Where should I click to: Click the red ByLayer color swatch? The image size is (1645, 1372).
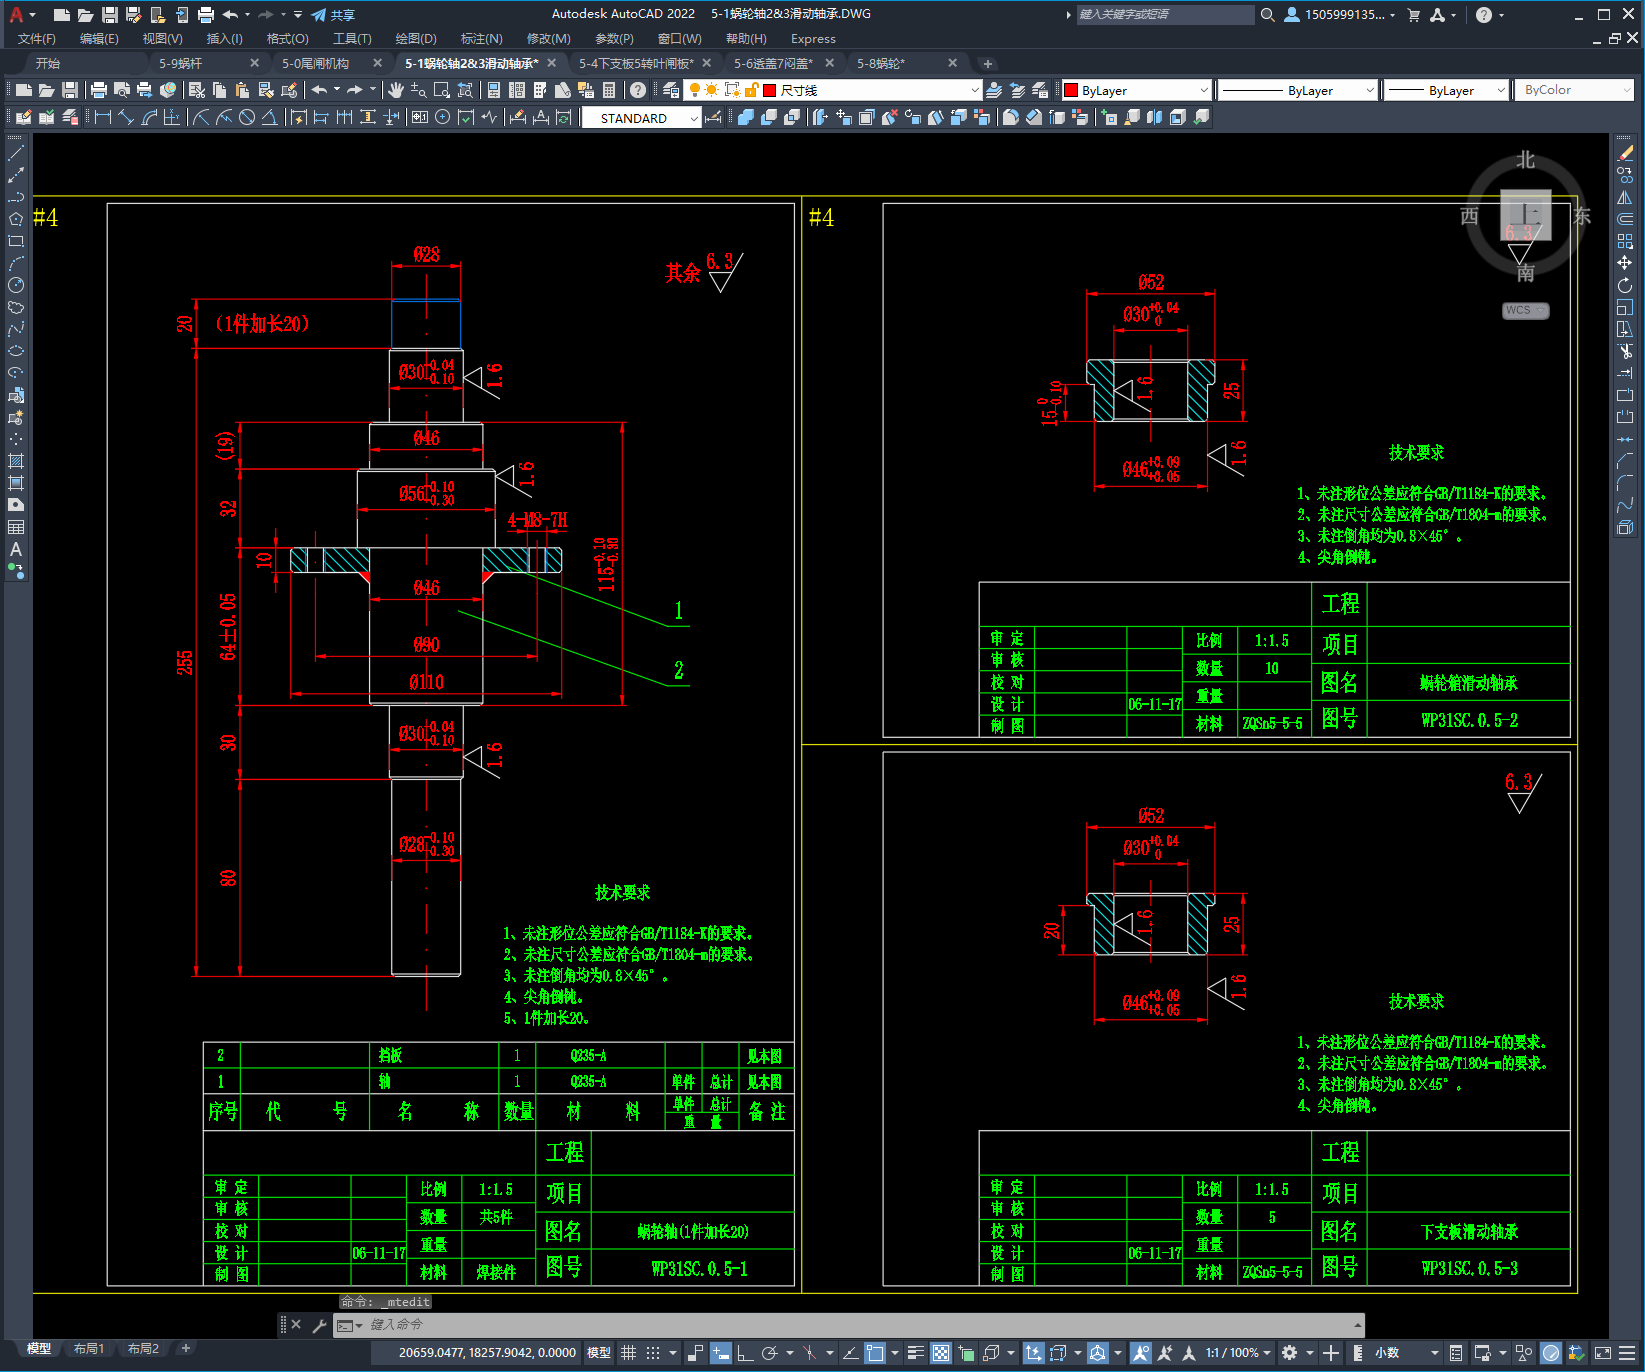(x=1071, y=90)
